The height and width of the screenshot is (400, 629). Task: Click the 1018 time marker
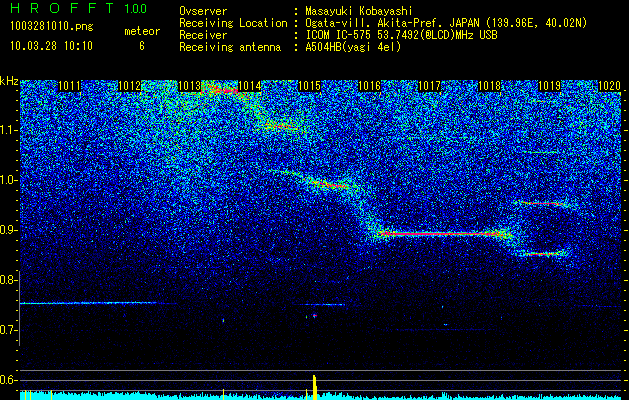tap(490, 86)
